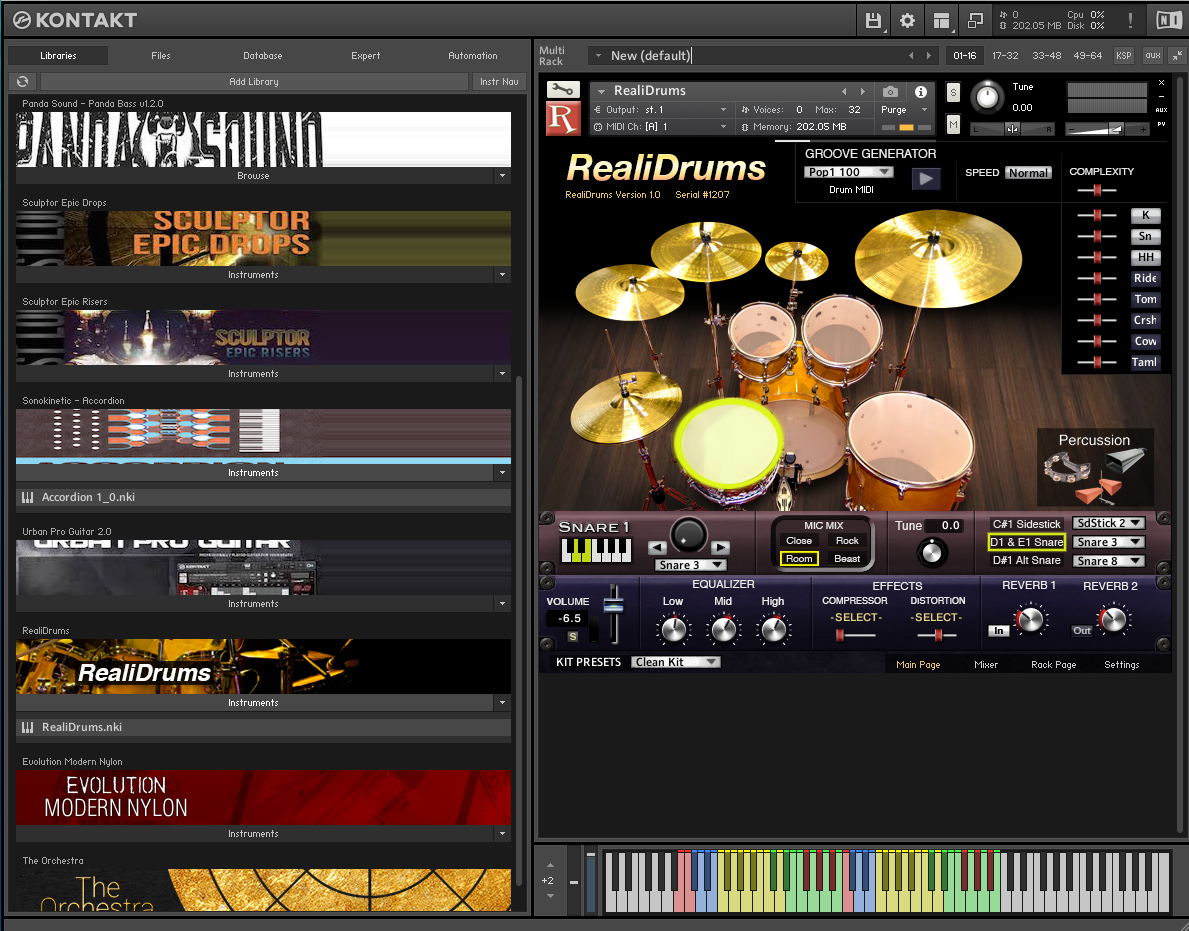Viewport: 1189px width, 931px height.
Task: Open the Purge dropdown menu
Action: tap(905, 109)
